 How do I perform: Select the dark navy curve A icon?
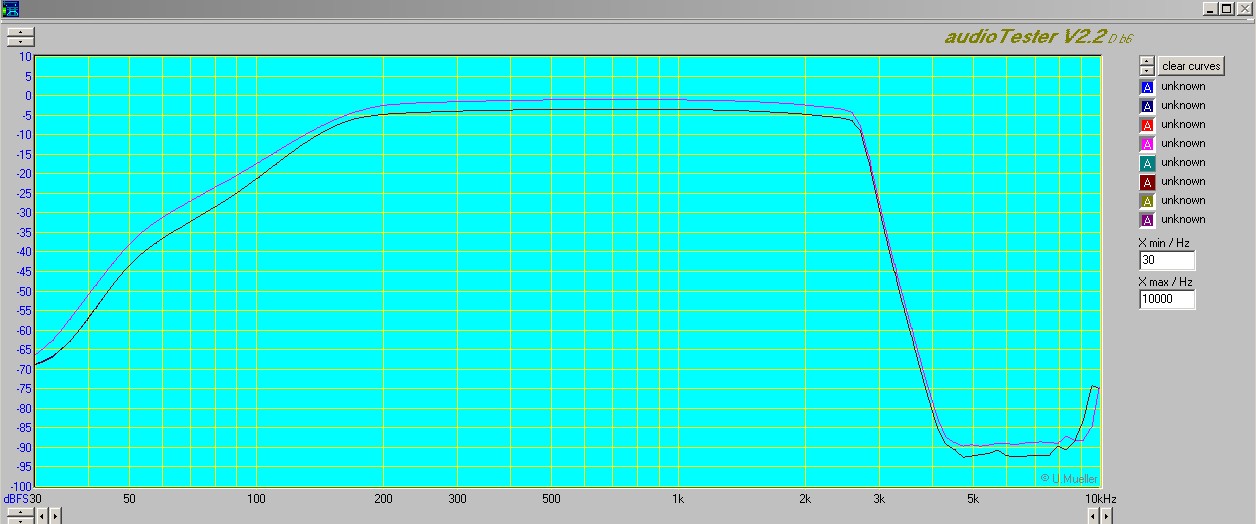point(1147,106)
